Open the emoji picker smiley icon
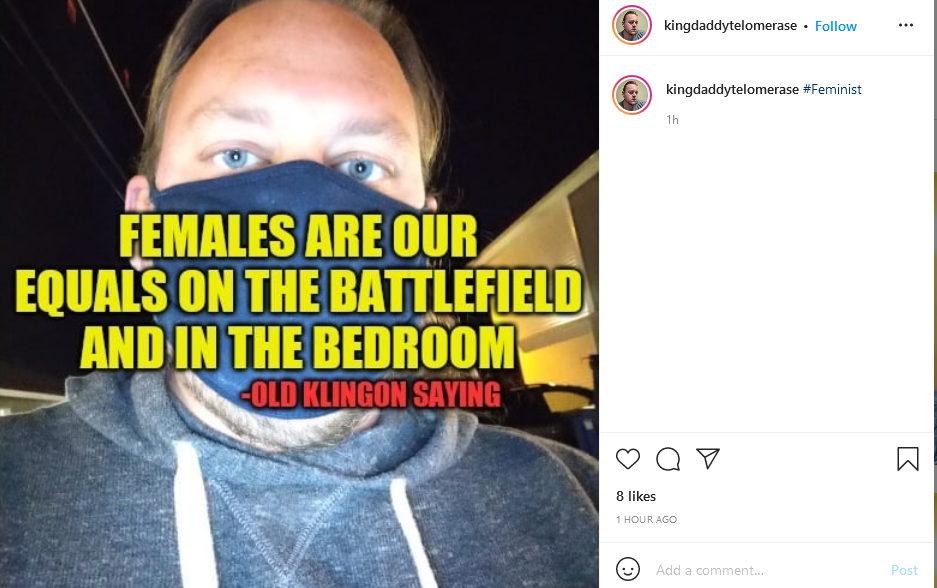 [627, 569]
